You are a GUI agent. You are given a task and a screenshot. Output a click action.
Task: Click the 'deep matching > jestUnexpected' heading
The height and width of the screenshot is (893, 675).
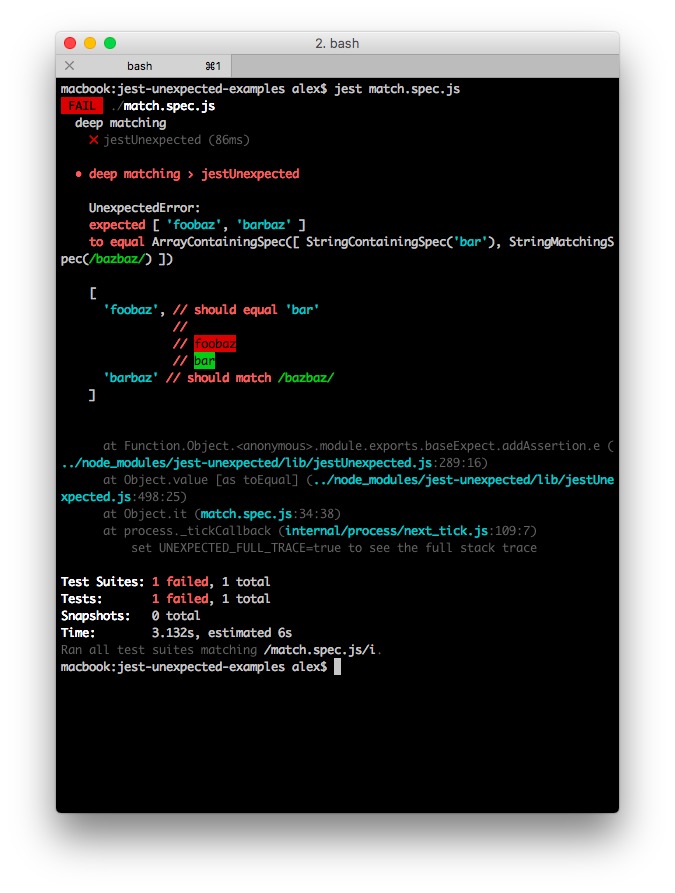point(194,174)
